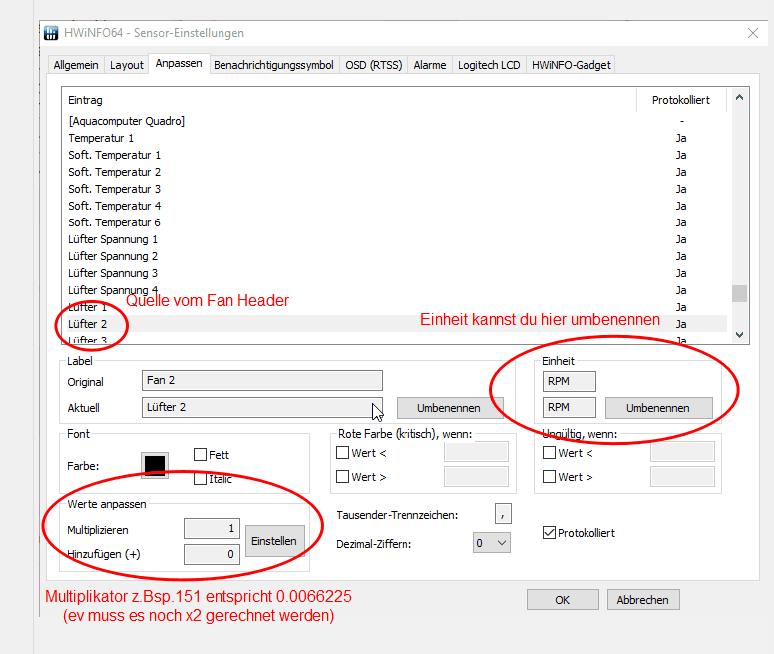The height and width of the screenshot is (654, 774).
Task: Click the Hinzufügen (+) value field
Action: (212, 554)
